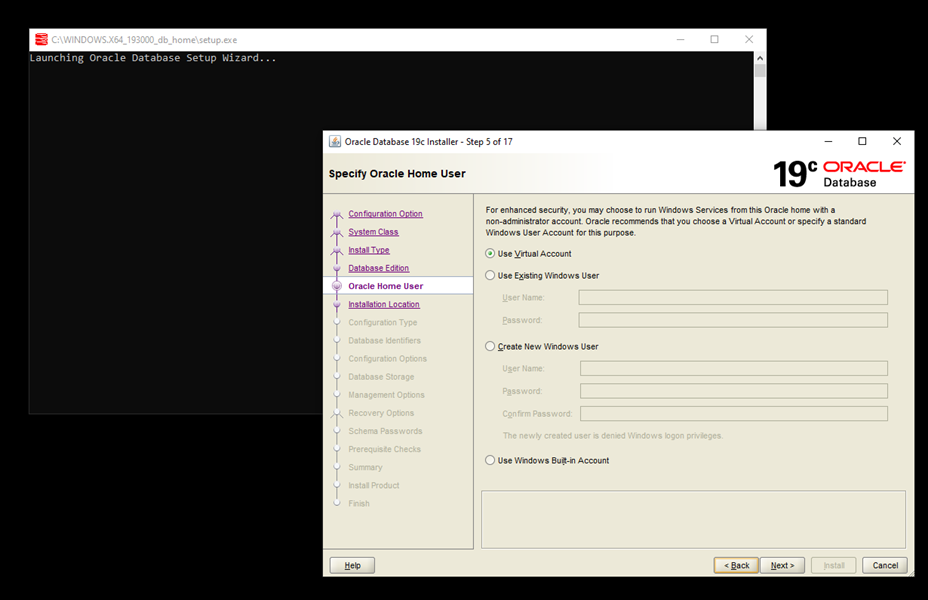The height and width of the screenshot is (600, 928).
Task: Click the Cancel button in the installer
Action: pos(885,565)
